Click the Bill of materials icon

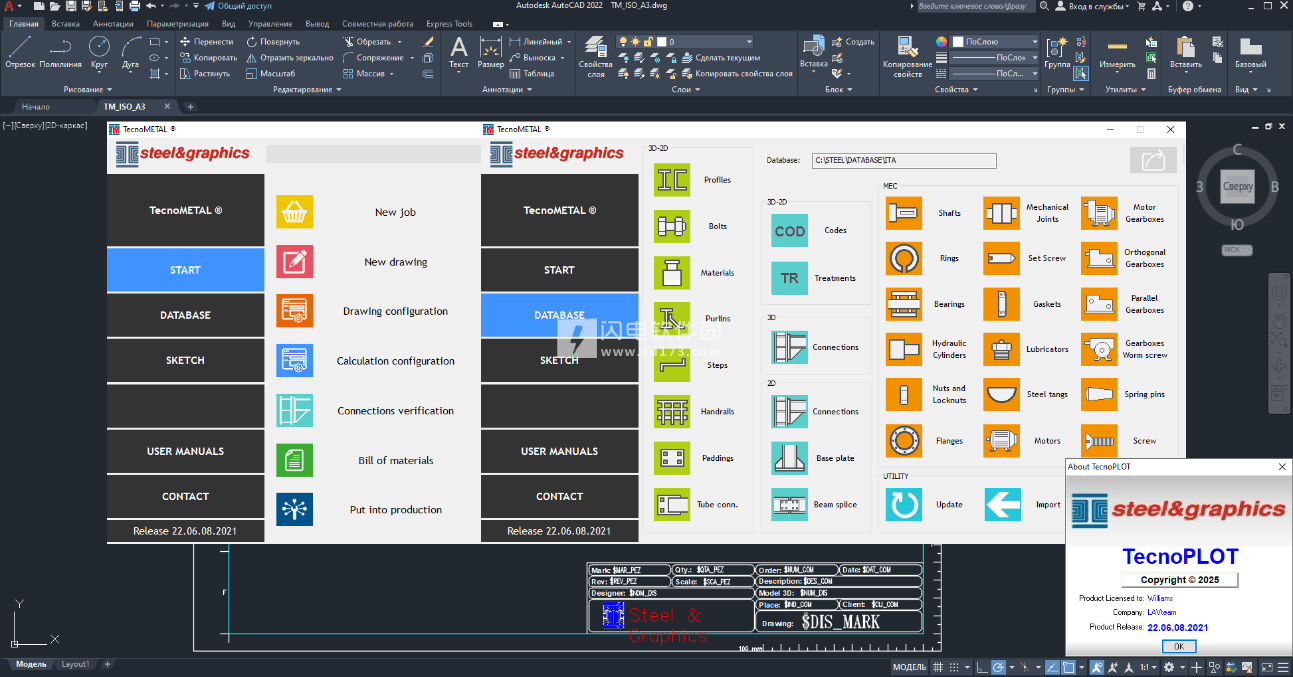point(294,460)
